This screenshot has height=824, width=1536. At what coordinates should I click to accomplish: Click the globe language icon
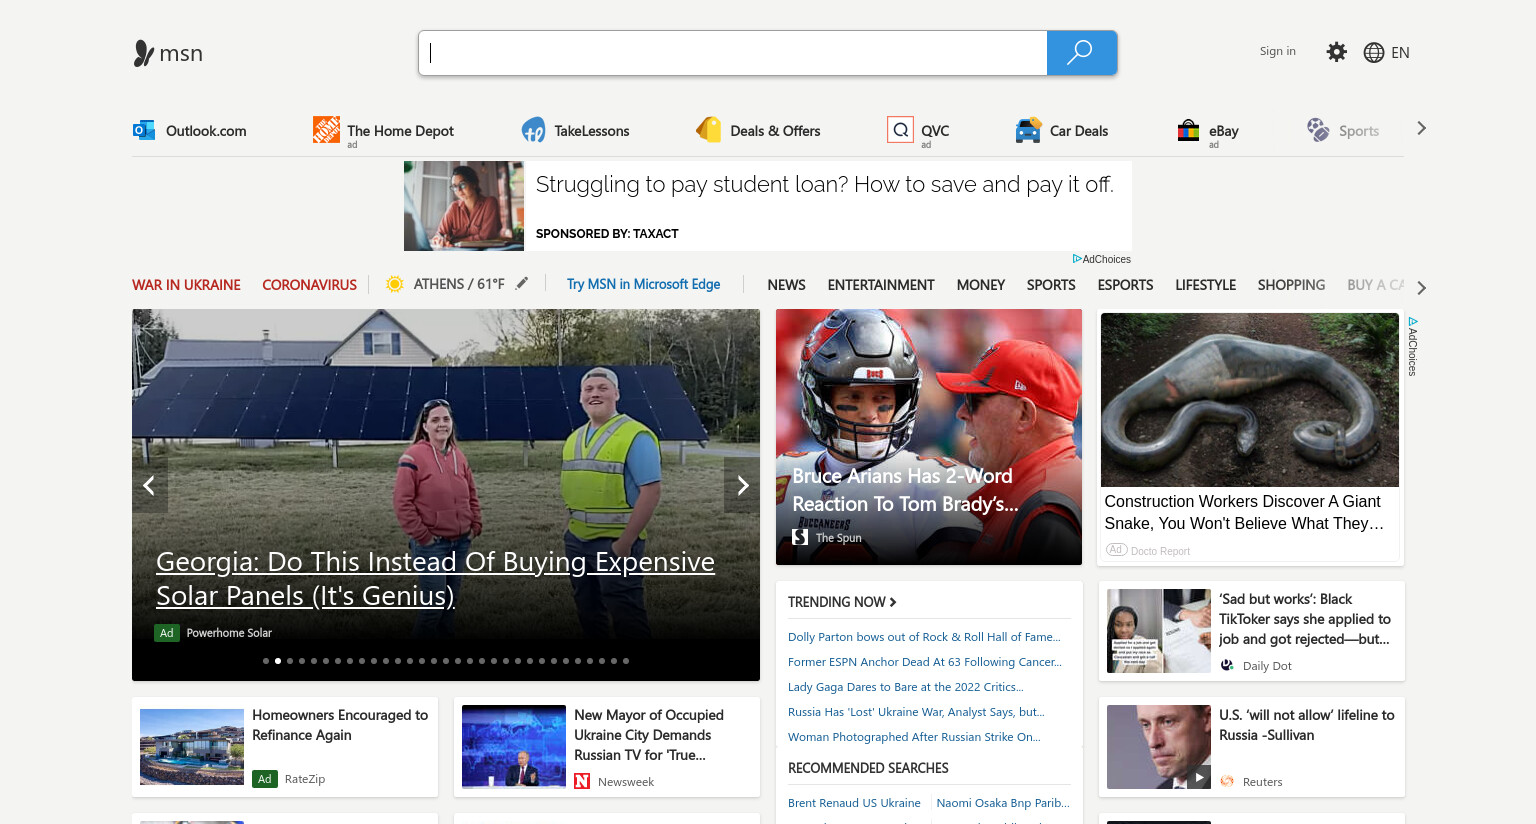tap(1374, 53)
